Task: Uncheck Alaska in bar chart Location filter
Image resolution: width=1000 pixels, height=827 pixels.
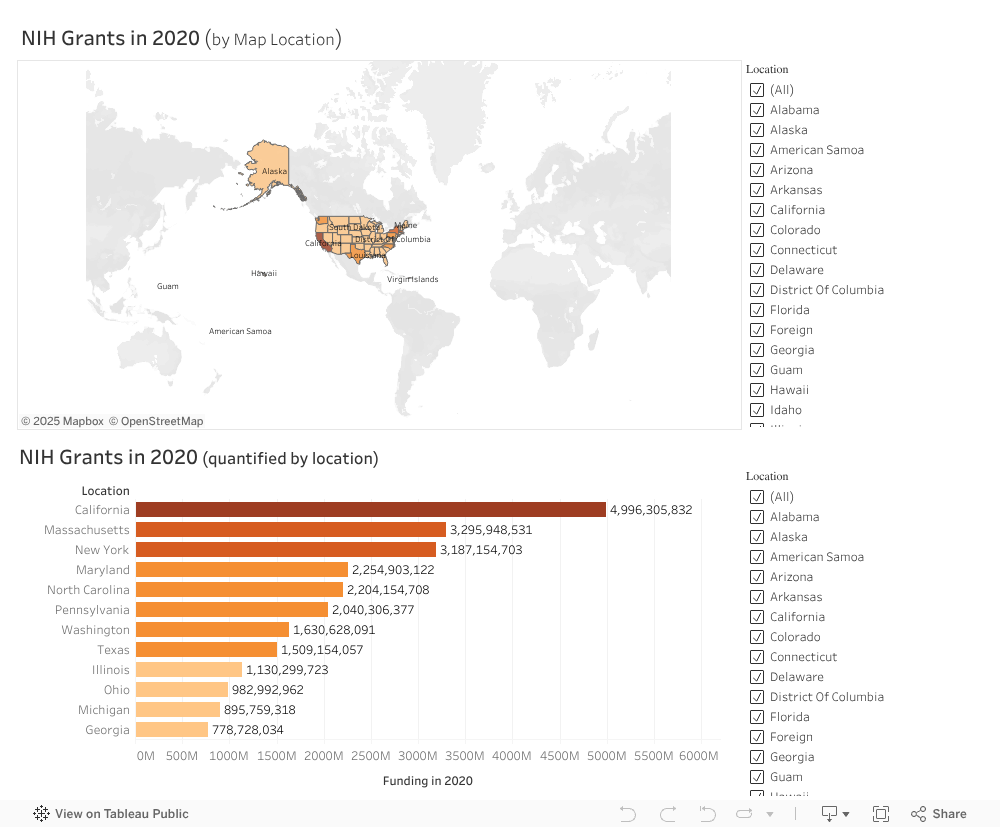Action: pos(757,537)
